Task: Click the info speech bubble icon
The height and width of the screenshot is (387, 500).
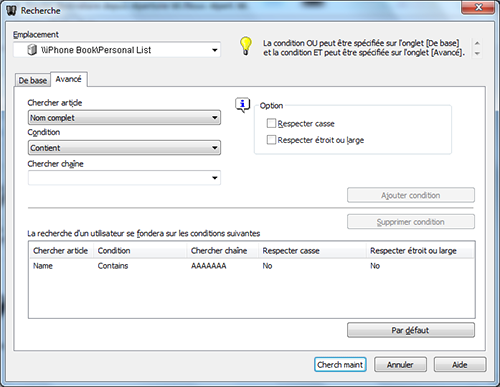Action: coord(242,105)
